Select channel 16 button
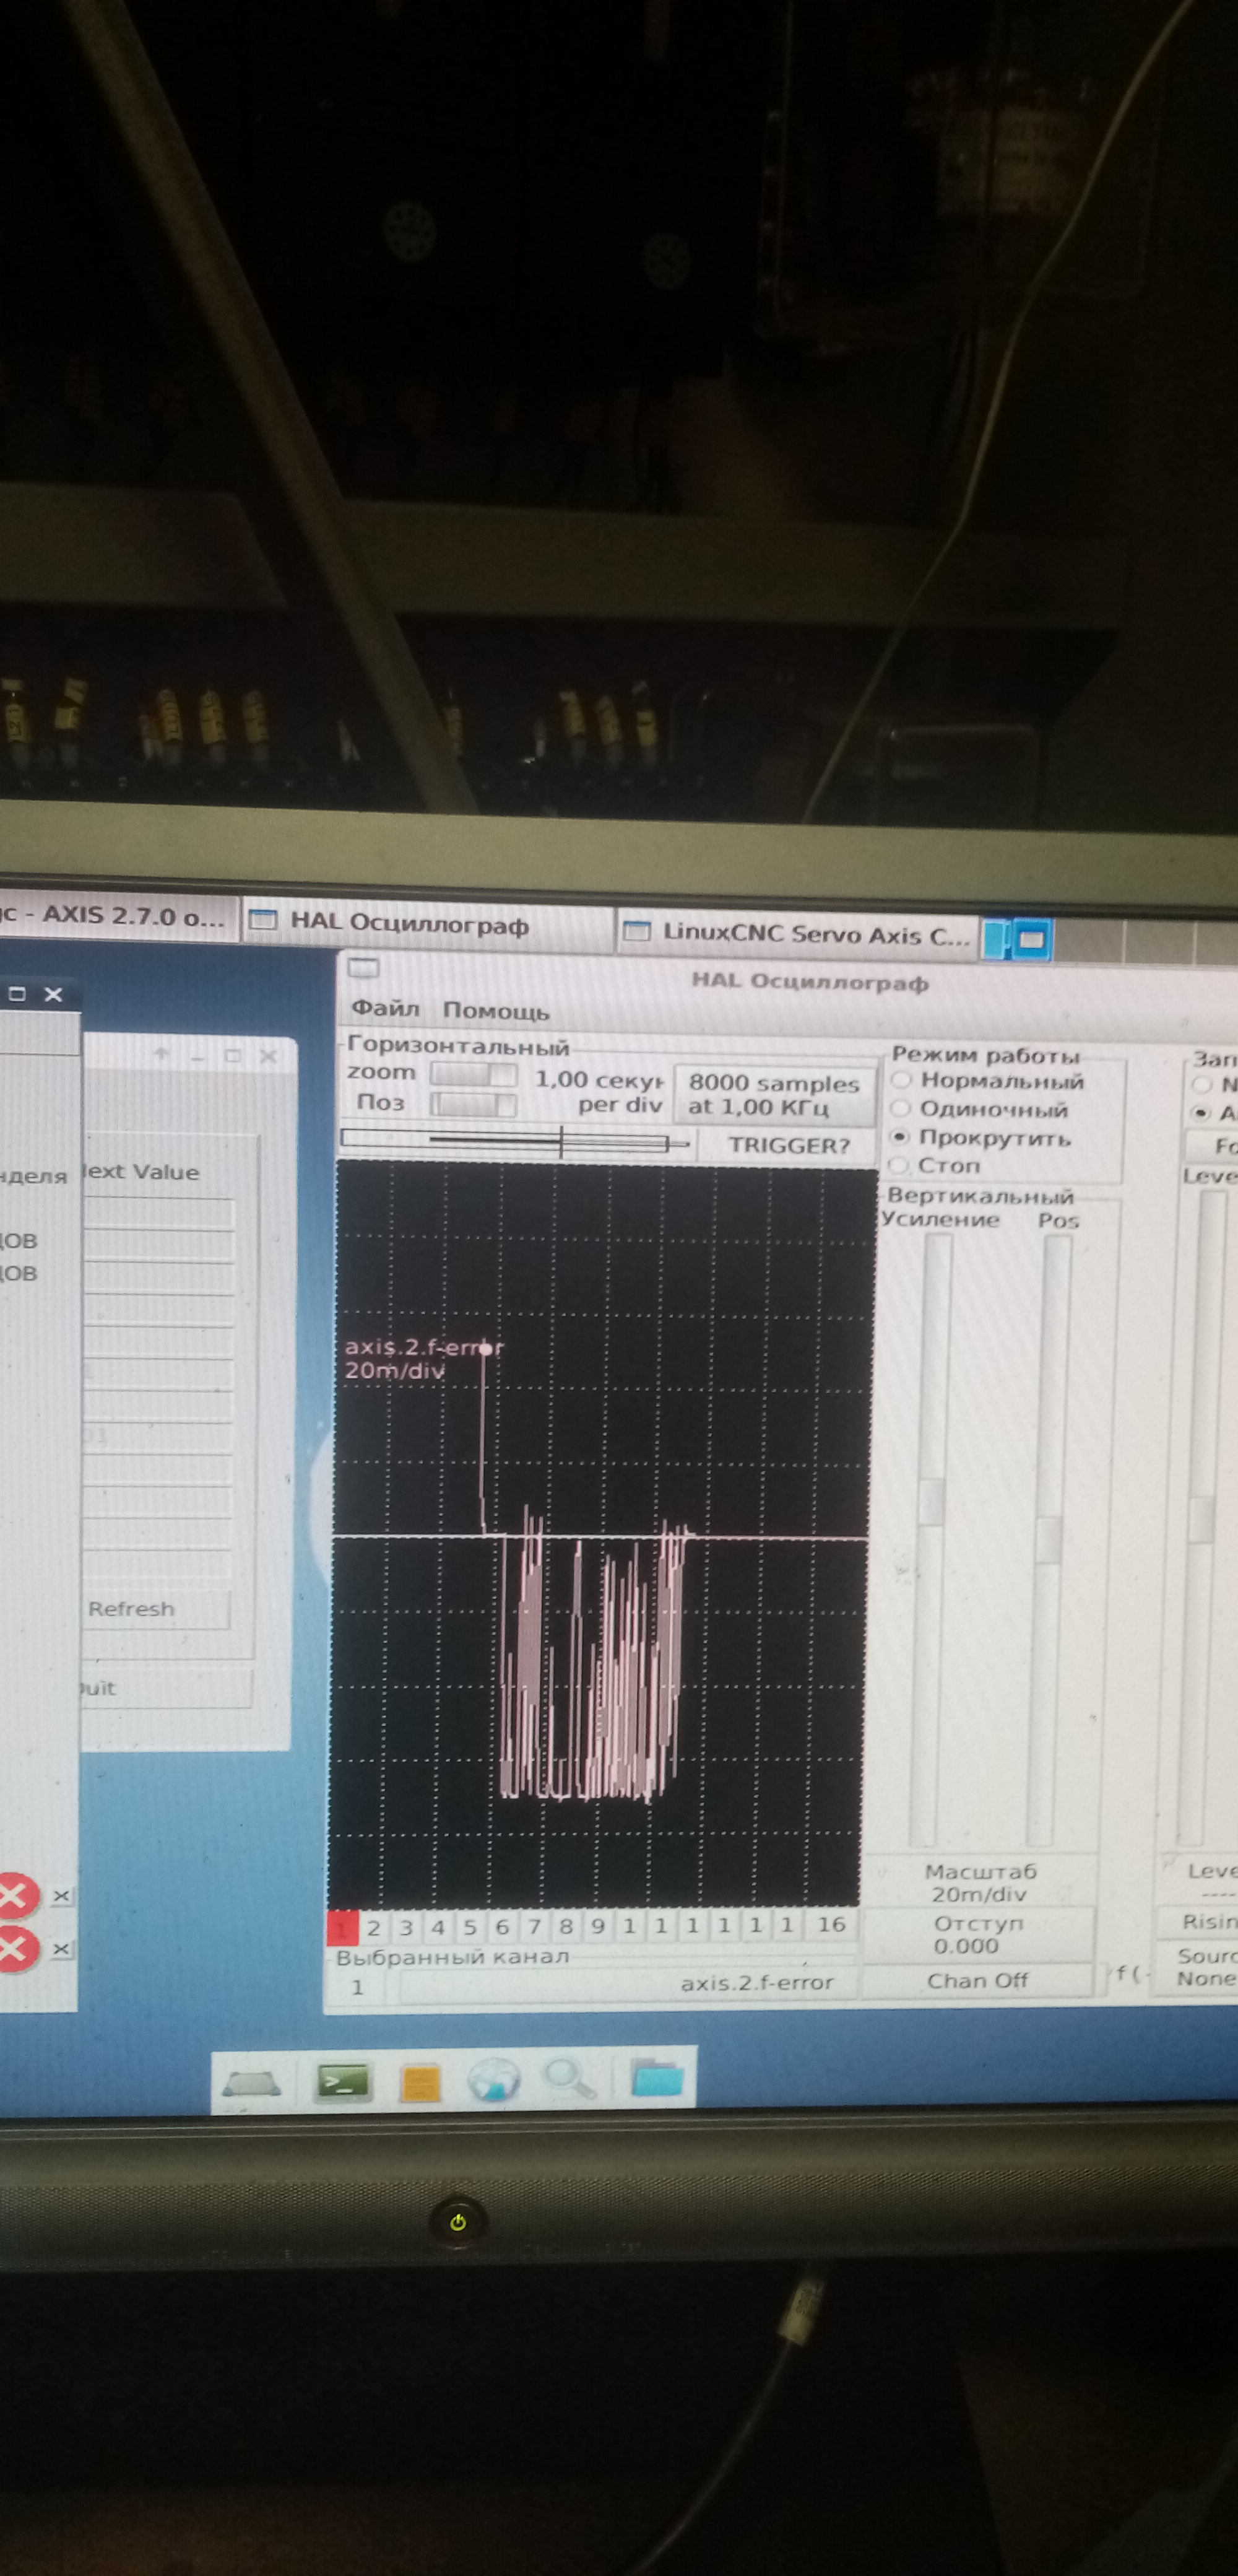The width and height of the screenshot is (1238, 2576). (831, 1924)
